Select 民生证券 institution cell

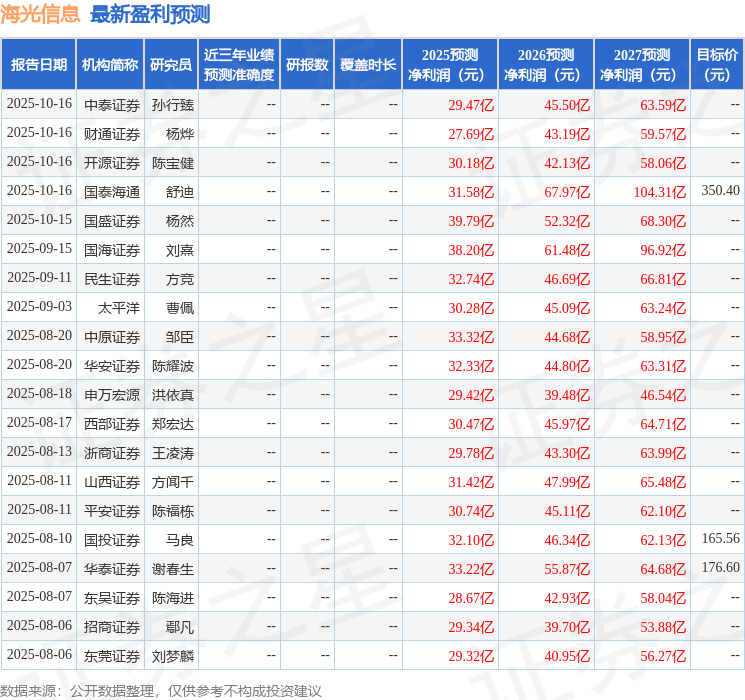tap(112, 279)
